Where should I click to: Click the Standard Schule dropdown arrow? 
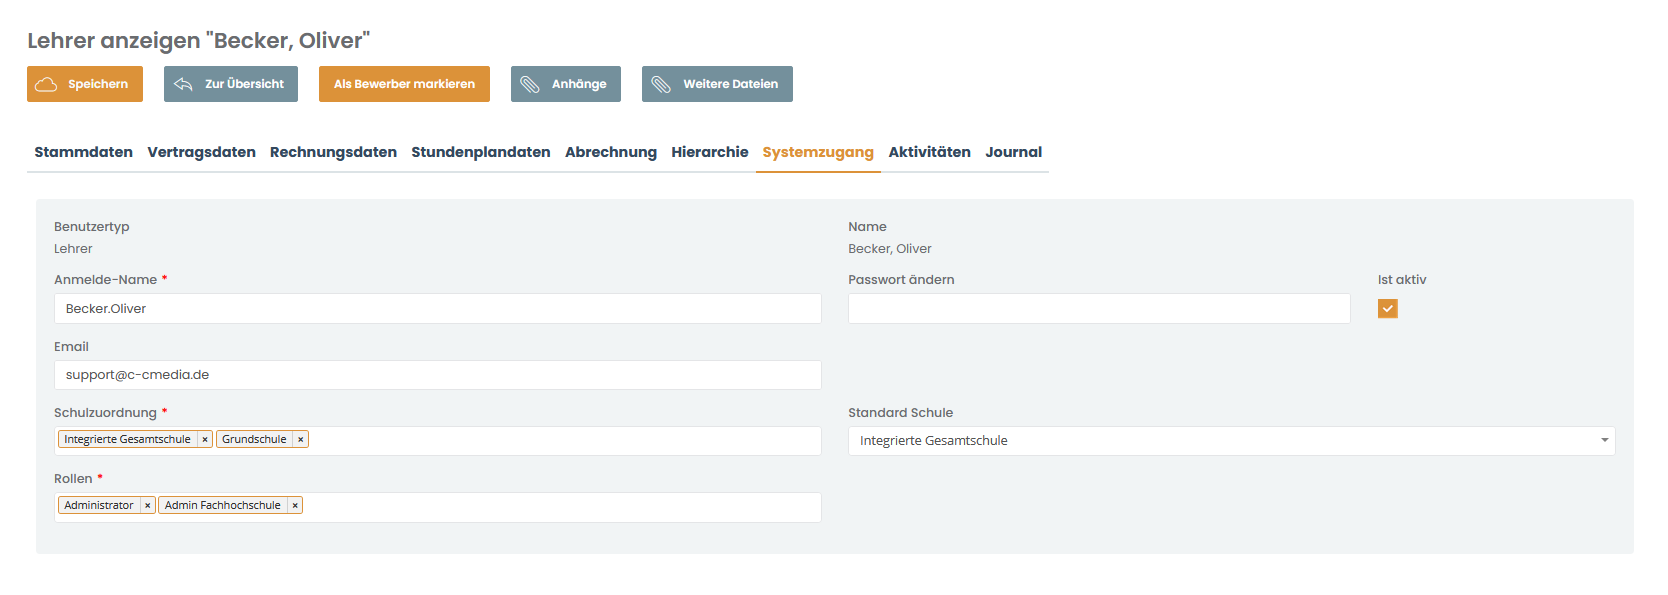[x=1604, y=441]
